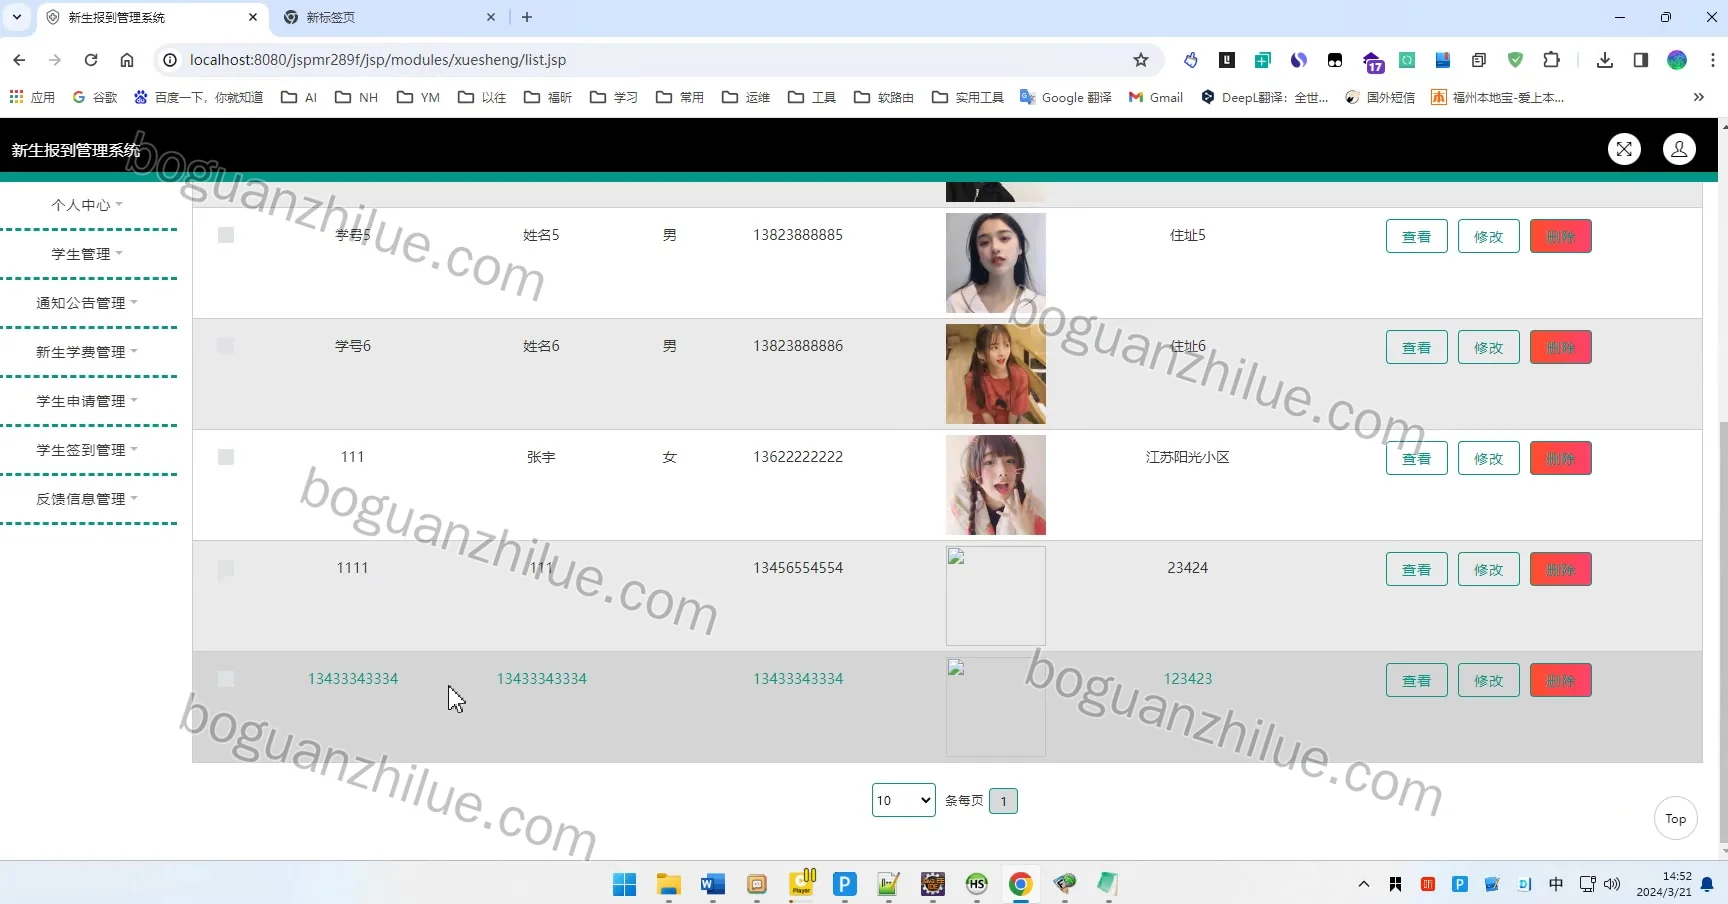
Task: Click the fullscreen toggle icon in header
Action: (1624, 150)
